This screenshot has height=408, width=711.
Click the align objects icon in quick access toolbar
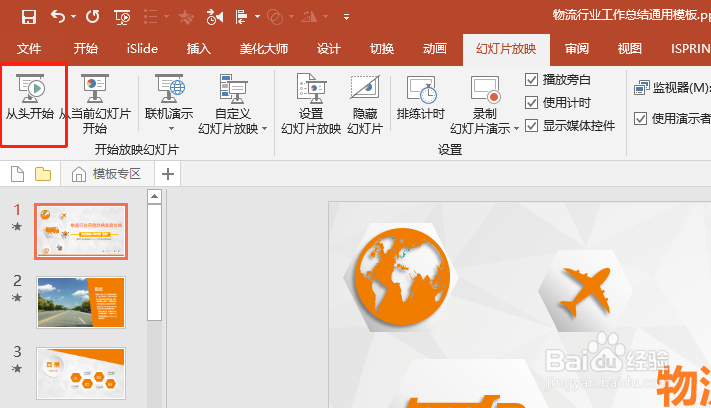[x=241, y=17]
